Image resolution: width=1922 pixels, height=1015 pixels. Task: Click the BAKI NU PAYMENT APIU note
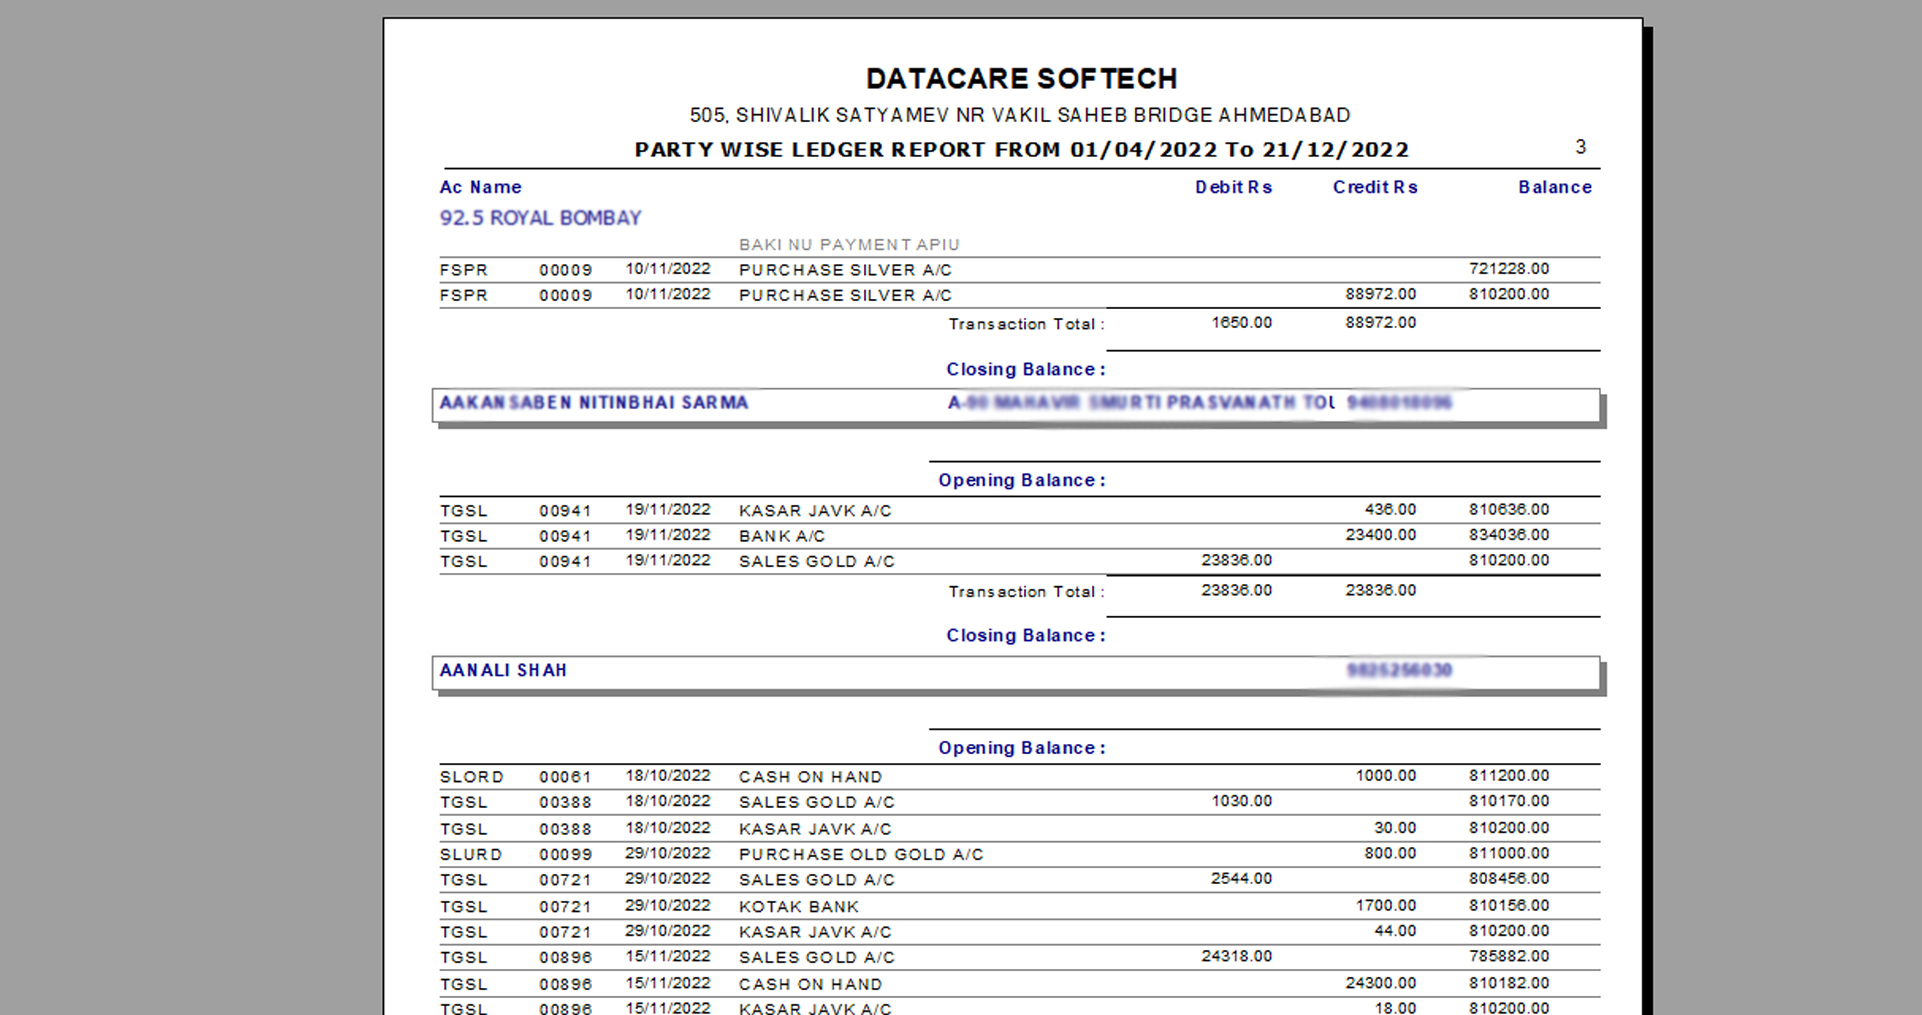pyautogui.click(x=849, y=245)
